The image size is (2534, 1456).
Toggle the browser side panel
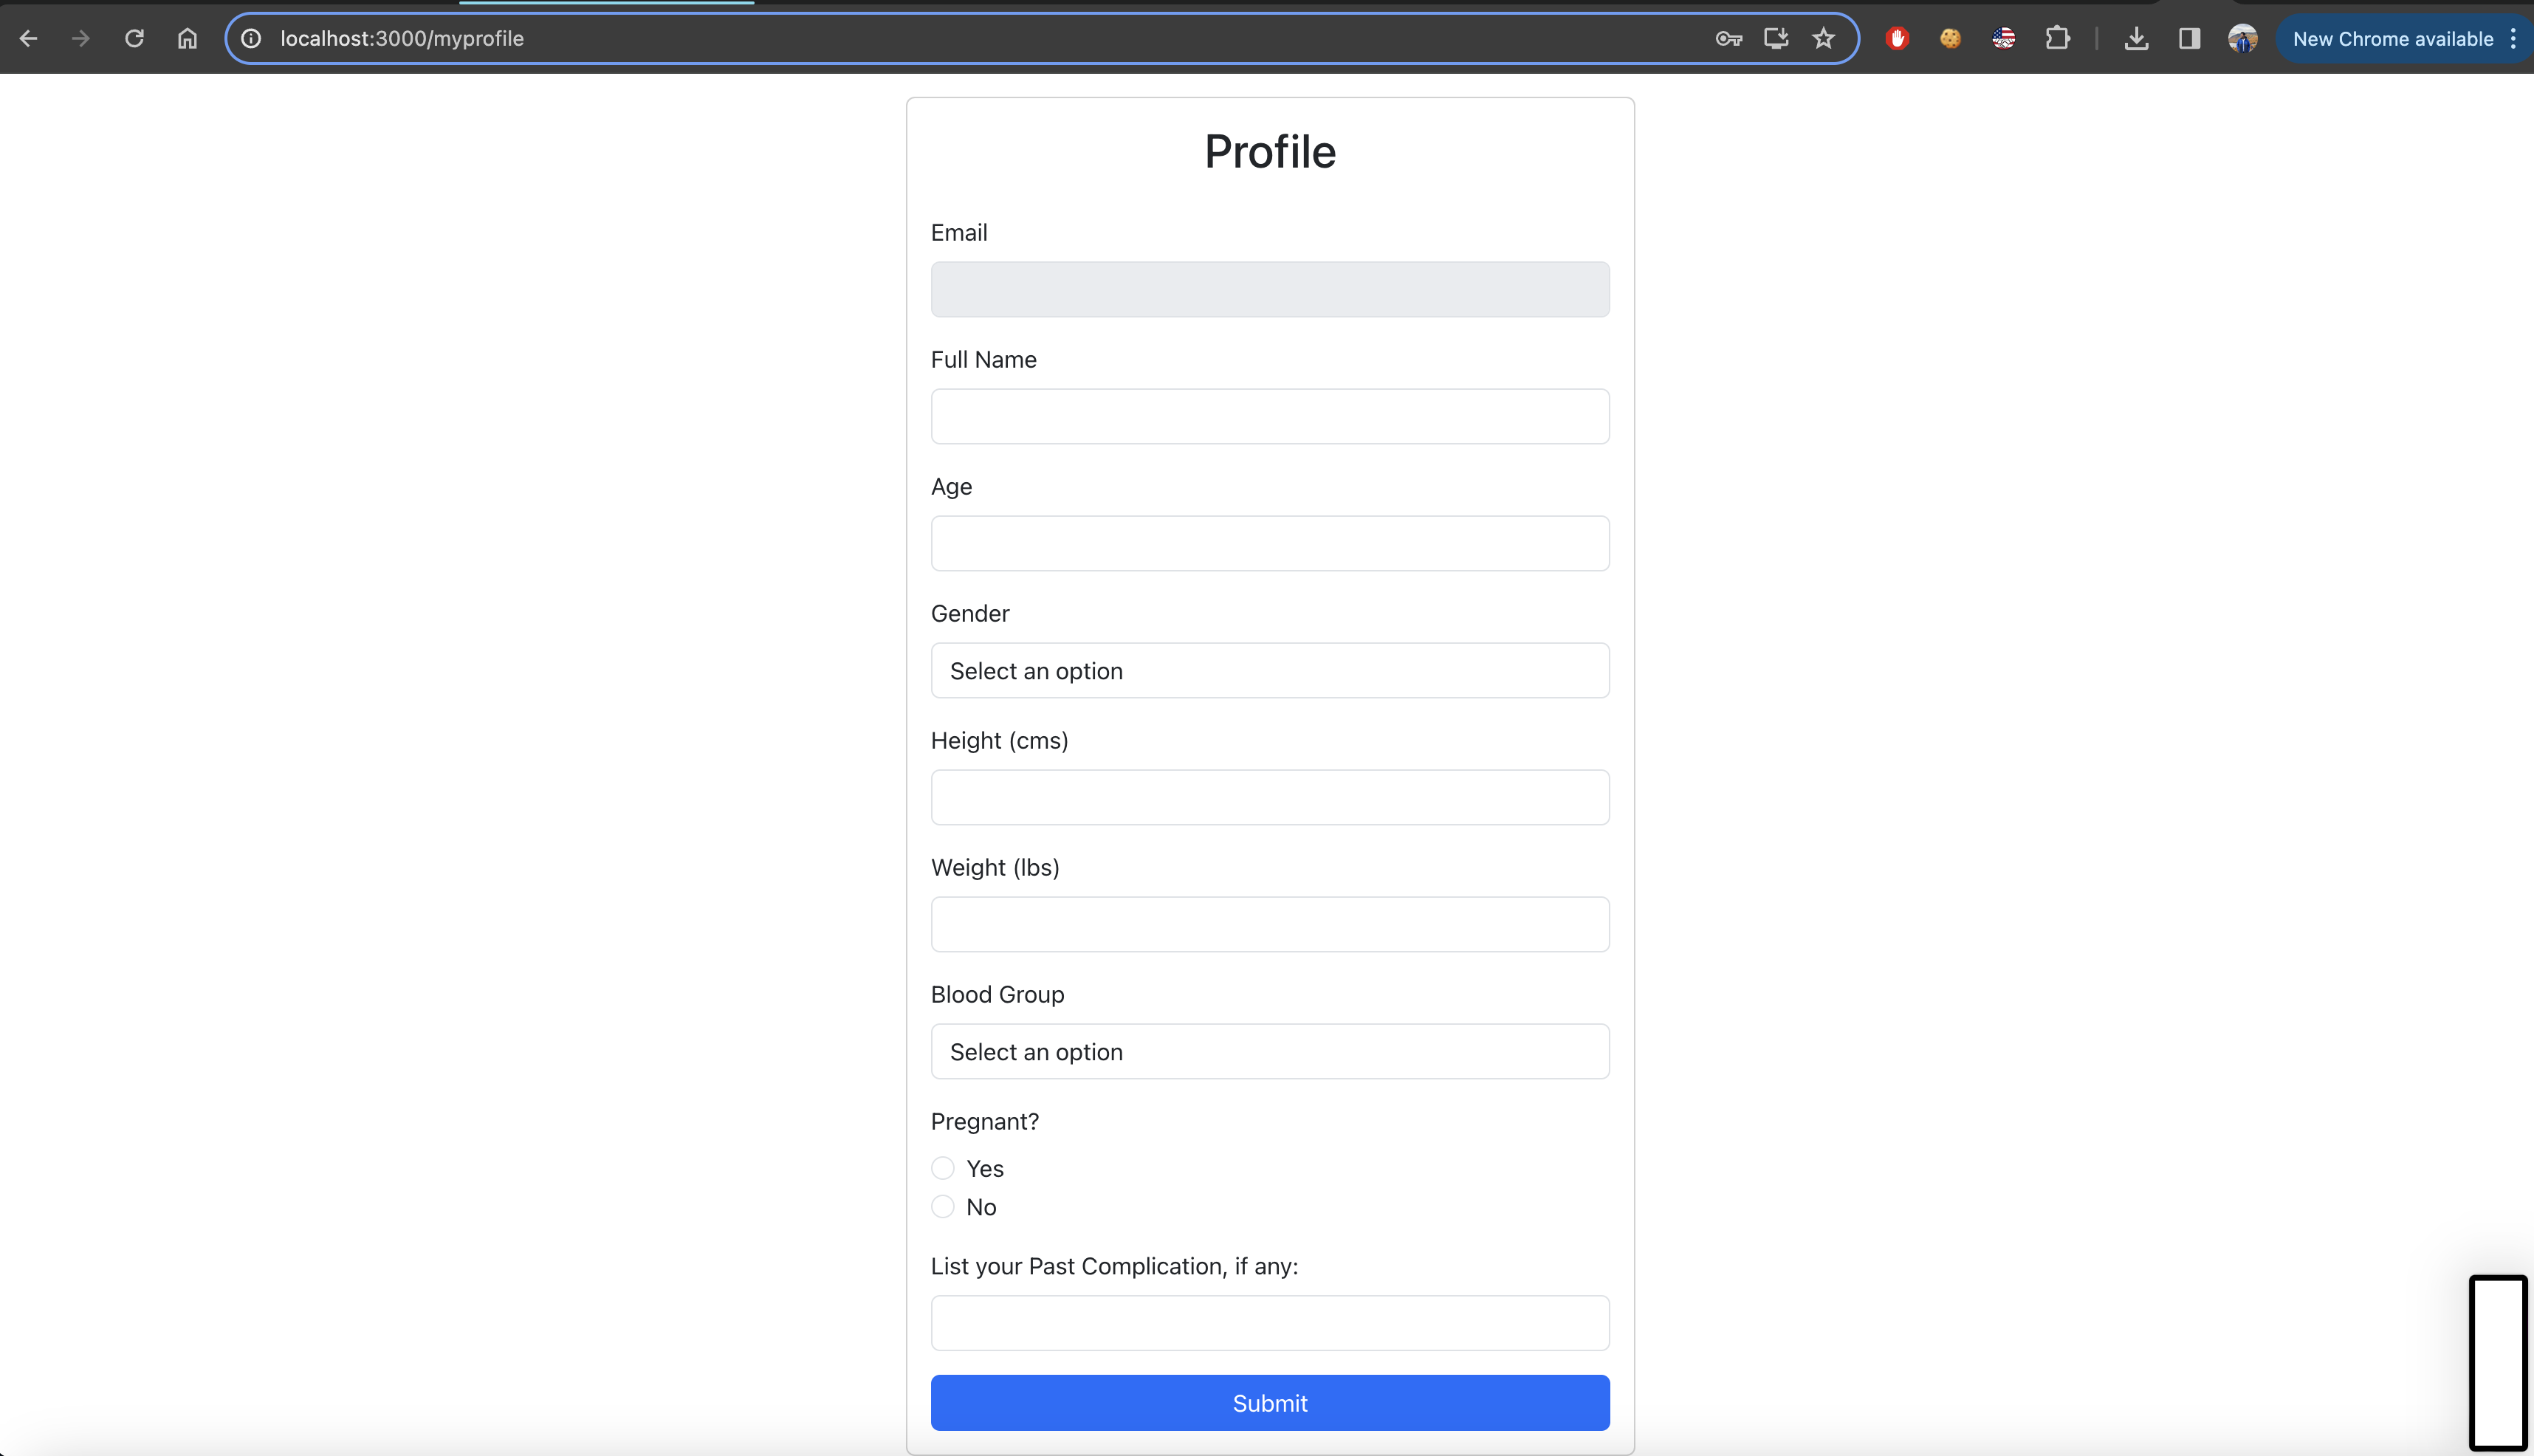[x=2189, y=38]
